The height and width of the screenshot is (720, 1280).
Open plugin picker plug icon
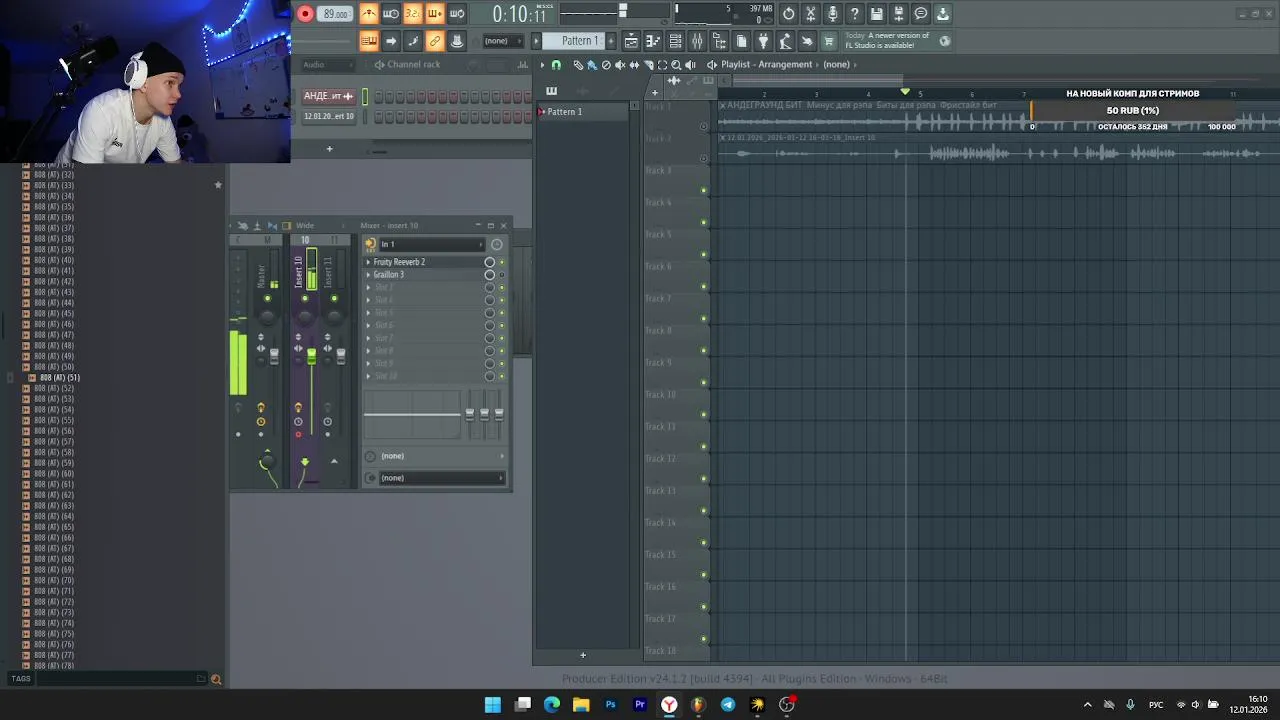(x=764, y=41)
